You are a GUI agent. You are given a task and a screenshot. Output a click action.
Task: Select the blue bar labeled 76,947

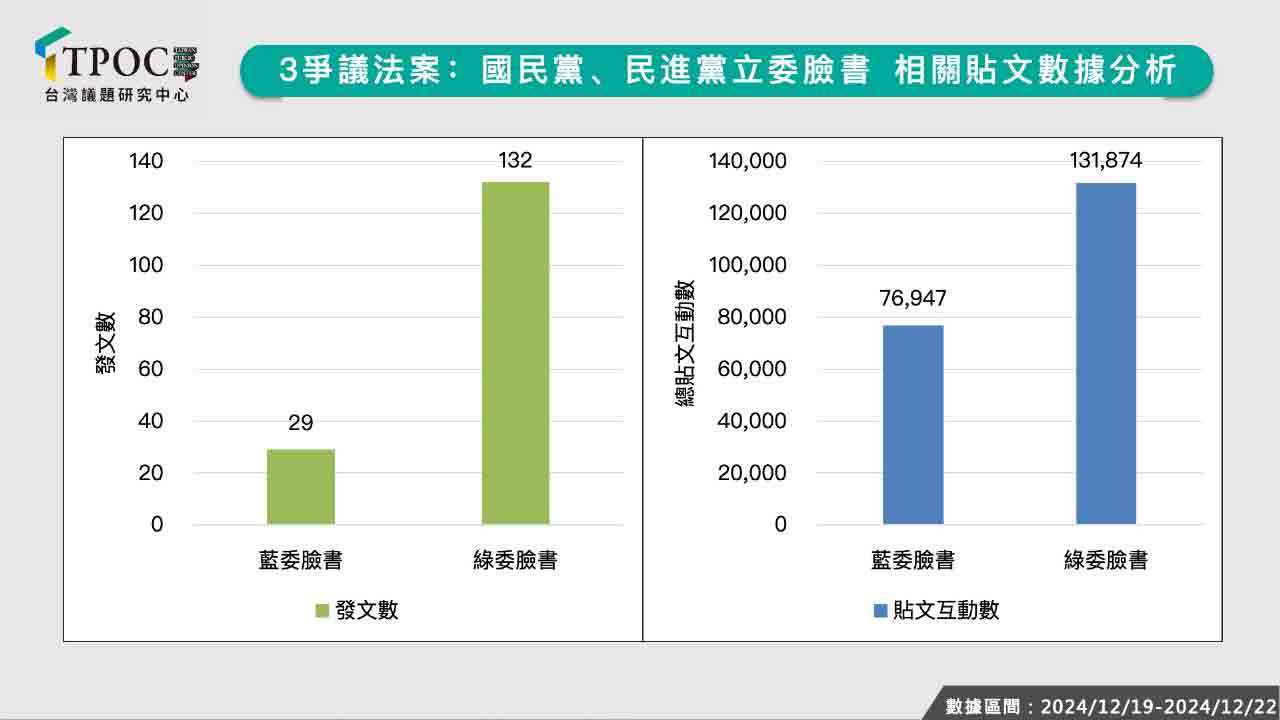(x=913, y=424)
